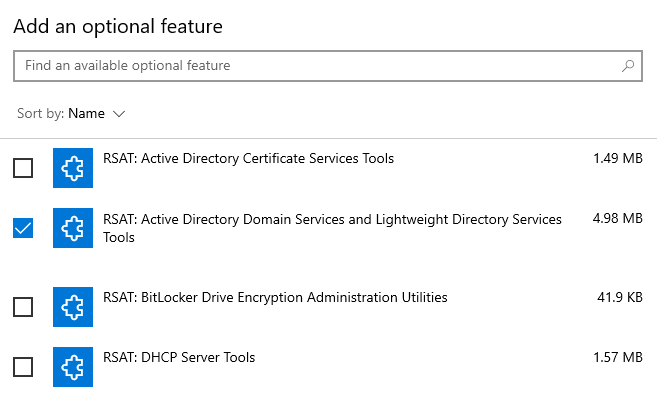Click the Domain Services Tools puzzle icon
Image resolution: width=657 pixels, height=397 pixels.
[x=73, y=228]
